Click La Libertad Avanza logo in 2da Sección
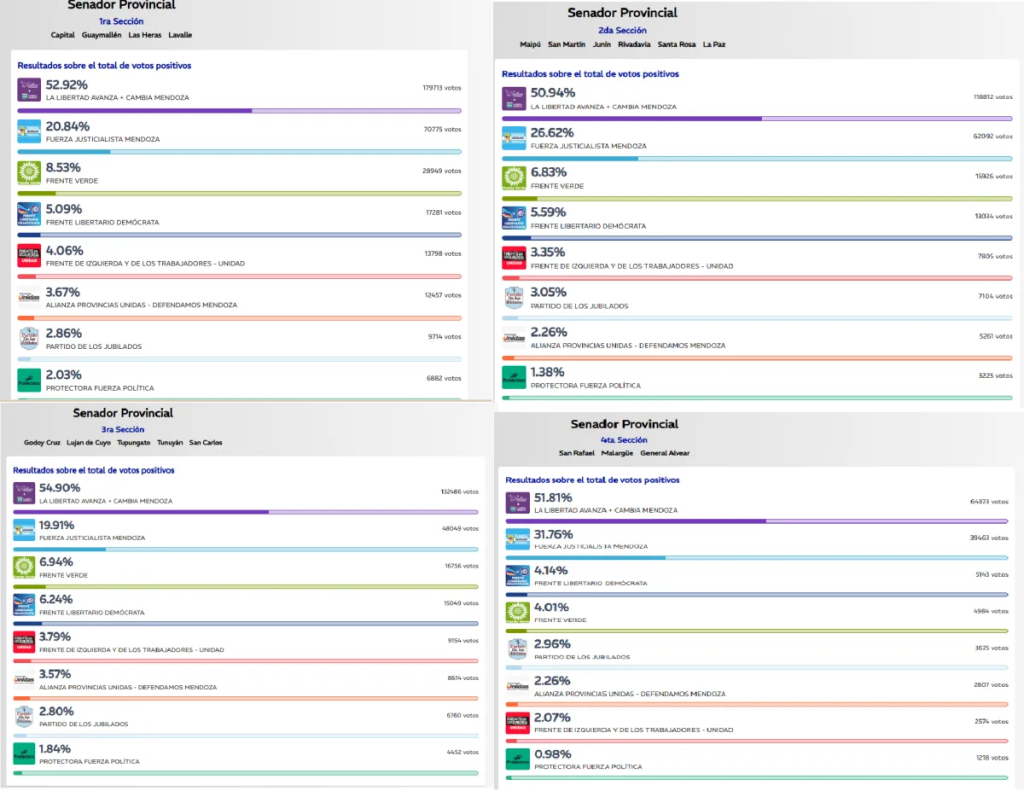 514,99
